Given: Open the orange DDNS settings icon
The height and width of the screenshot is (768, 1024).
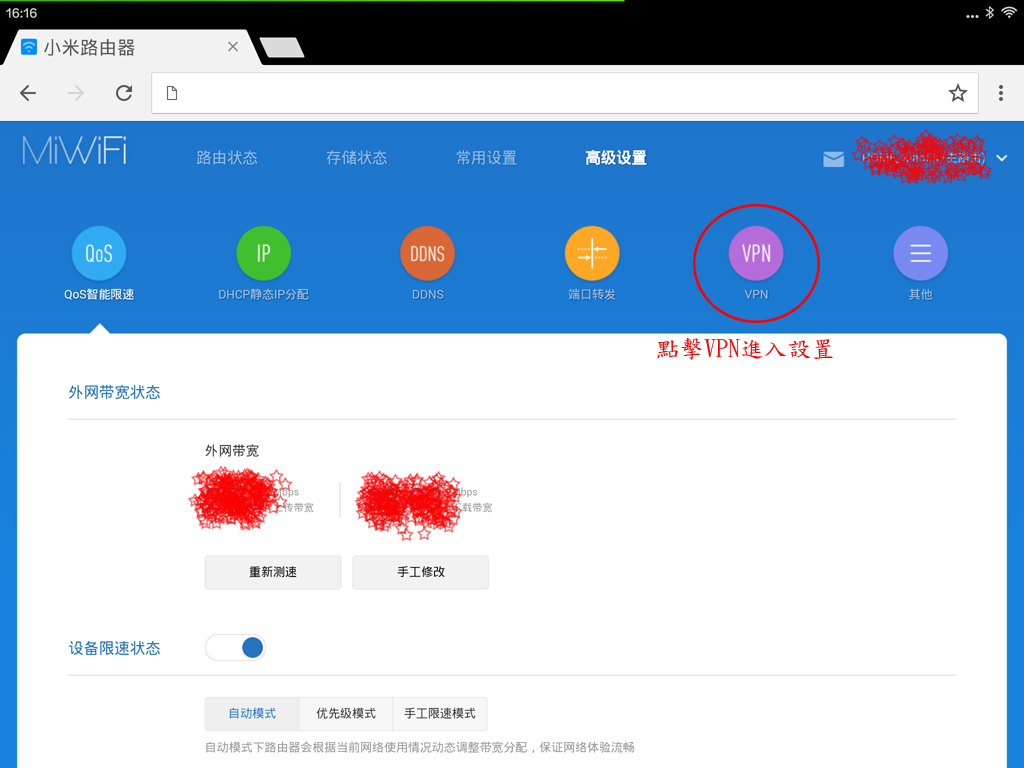Looking at the screenshot, I should (428, 253).
